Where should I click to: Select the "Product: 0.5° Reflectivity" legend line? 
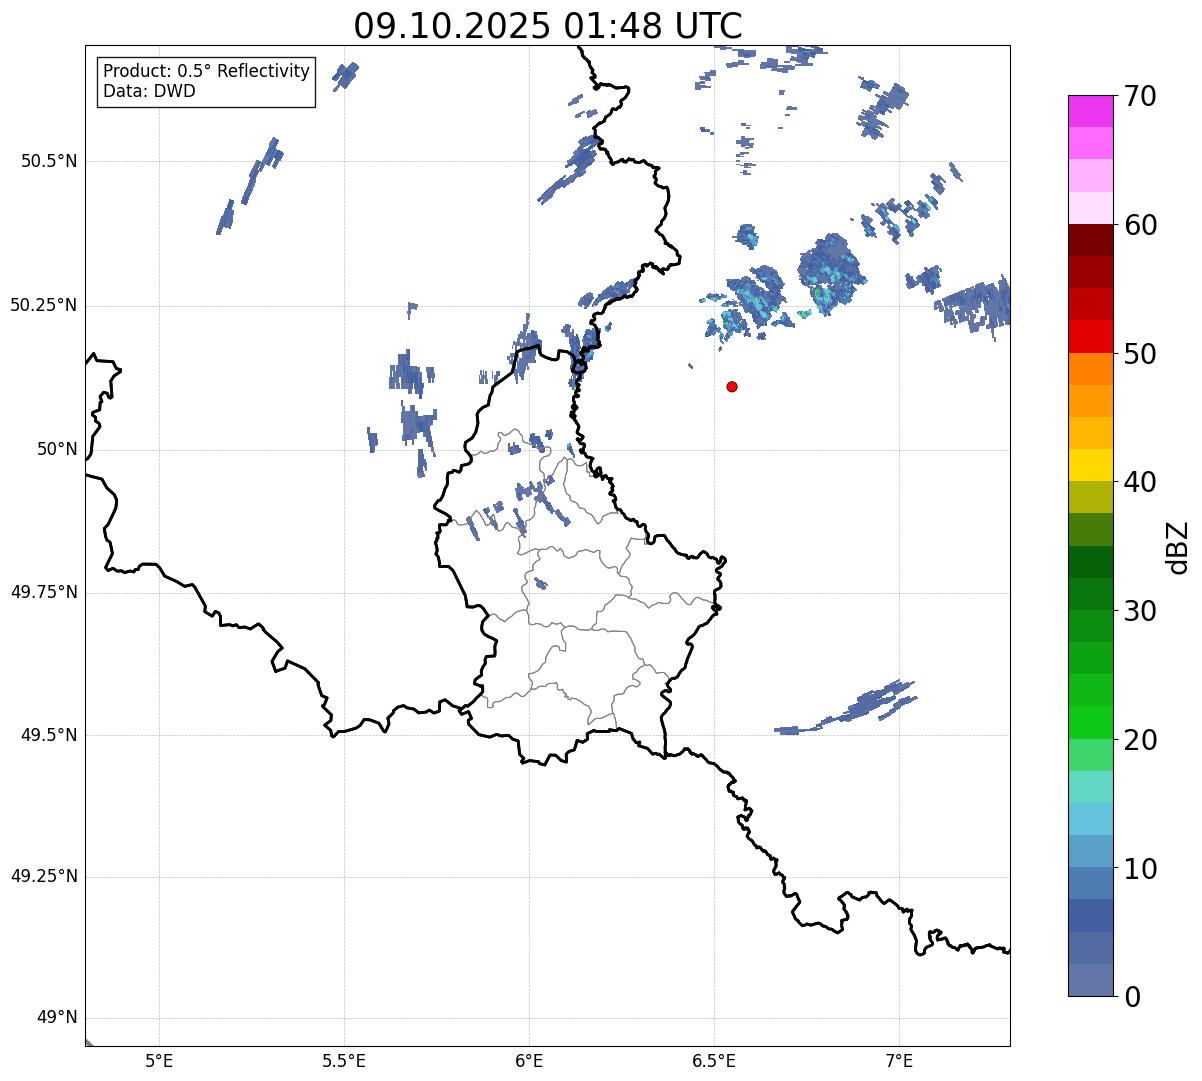tap(207, 72)
